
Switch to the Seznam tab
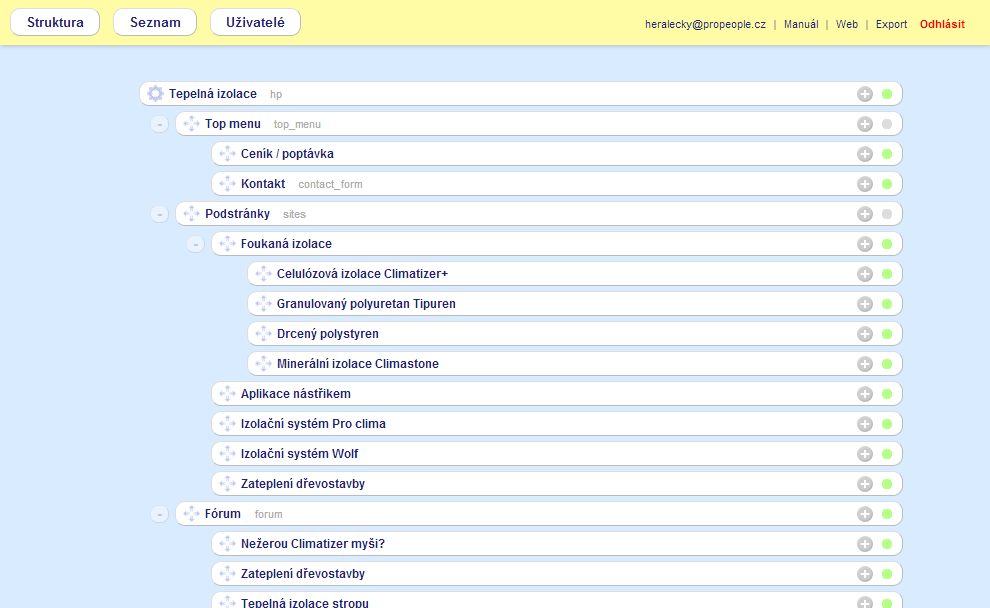coord(155,22)
